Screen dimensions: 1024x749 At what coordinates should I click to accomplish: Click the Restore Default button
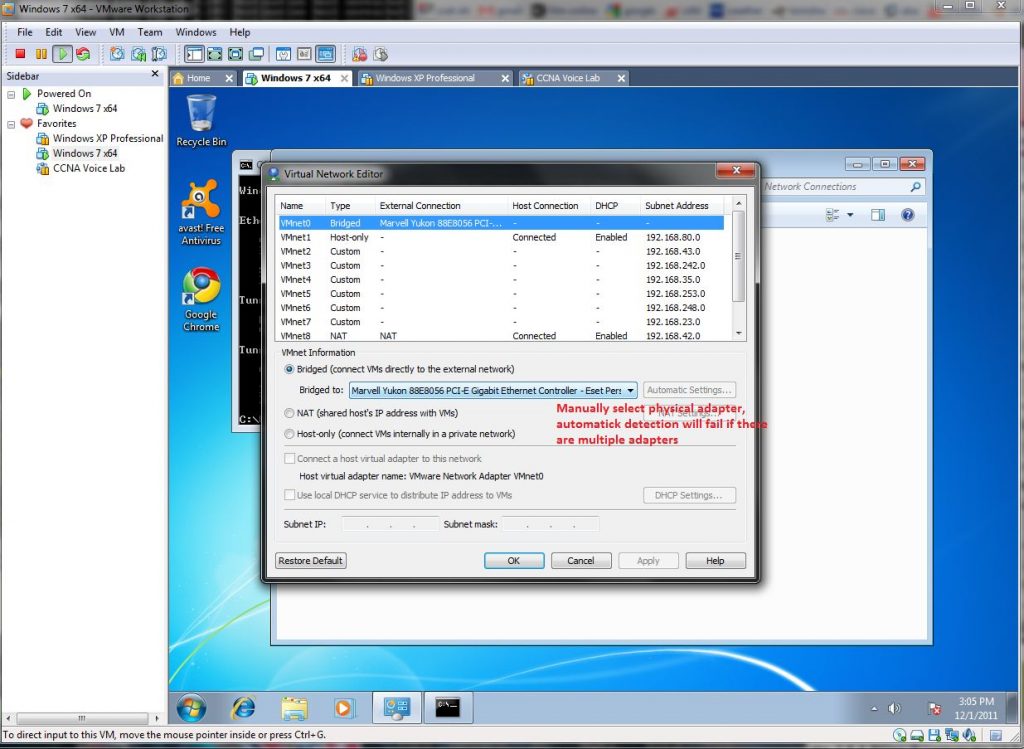(x=310, y=560)
